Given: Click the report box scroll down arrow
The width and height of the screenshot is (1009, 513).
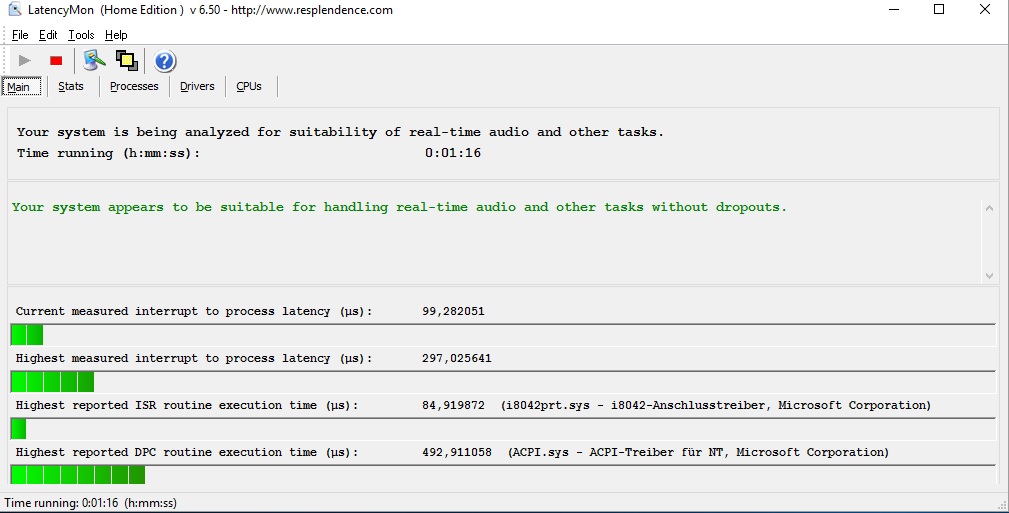Looking at the screenshot, I should pyautogui.click(x=989, y=275).
